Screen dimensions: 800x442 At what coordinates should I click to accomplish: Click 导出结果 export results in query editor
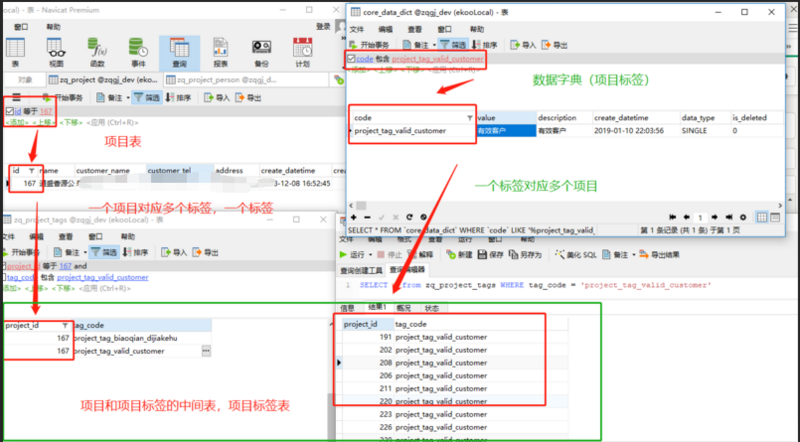click(659, 254)
